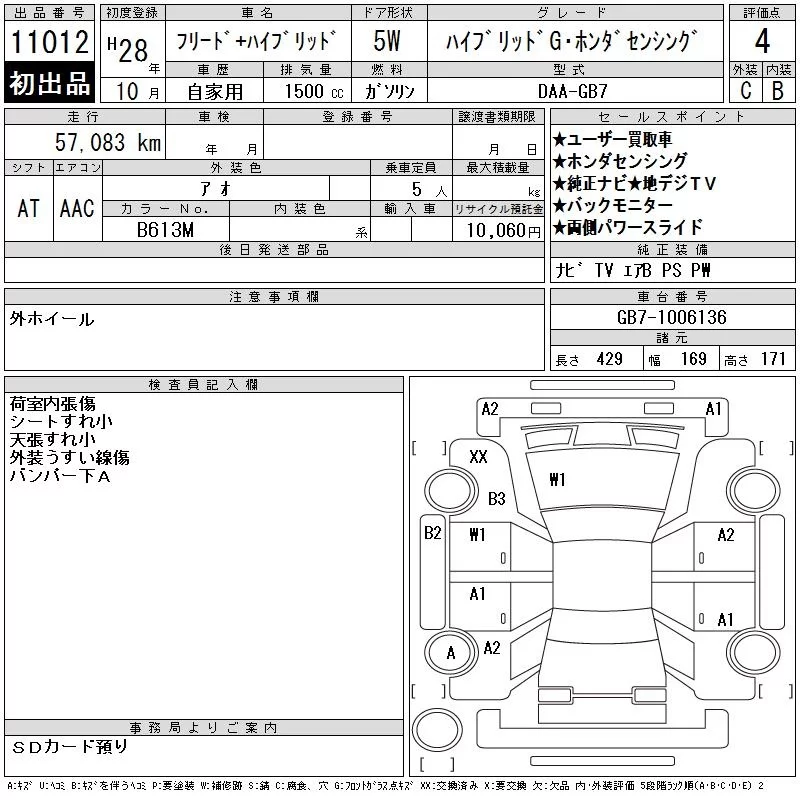This screenshot has width=800, height=800.
Task: Click the 出品番号 header
Action: [49, 13]
